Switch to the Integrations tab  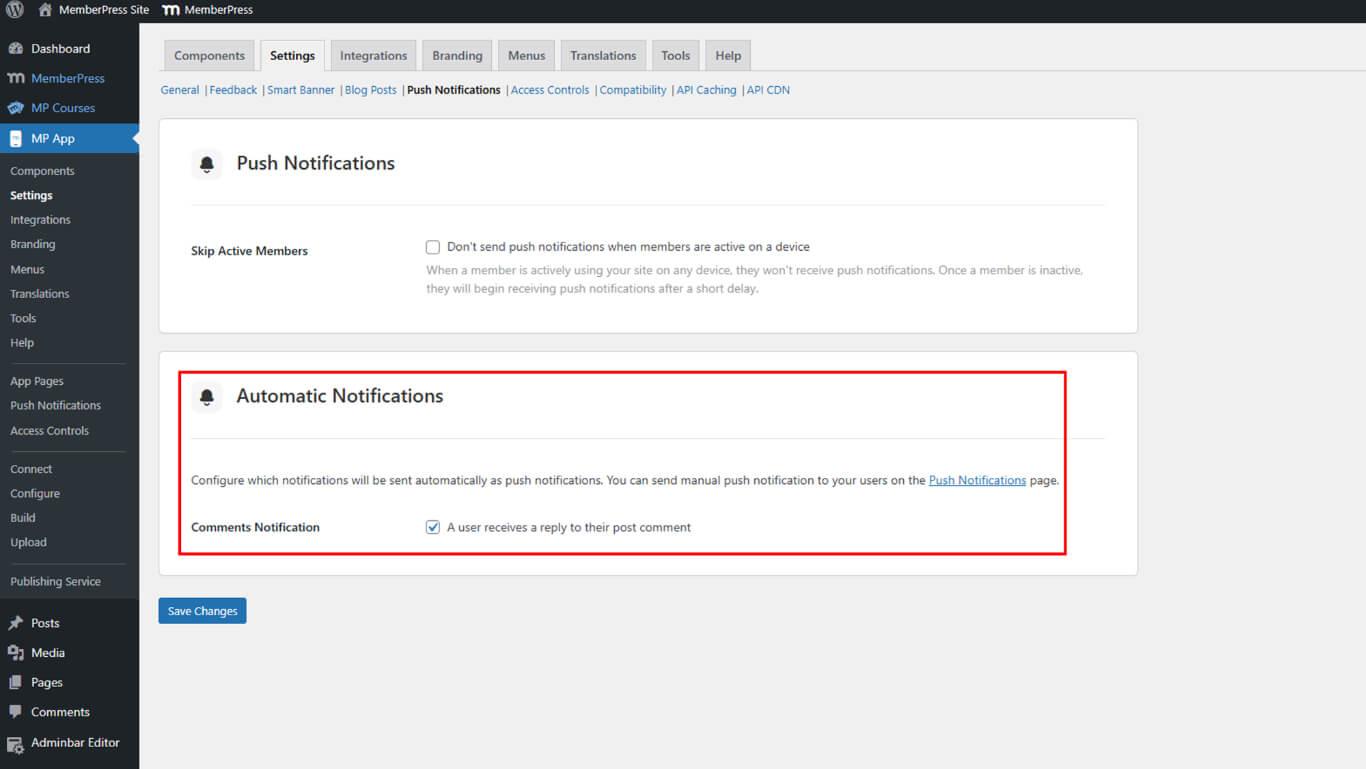point(373,56)
